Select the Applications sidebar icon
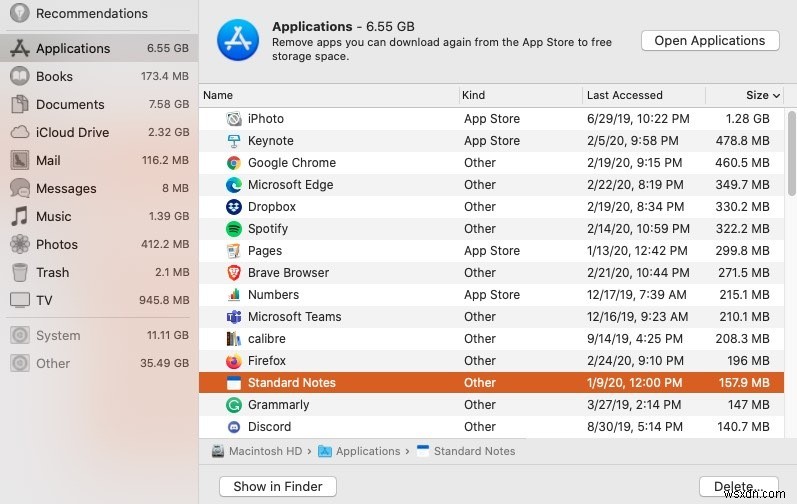 point(19,48)
